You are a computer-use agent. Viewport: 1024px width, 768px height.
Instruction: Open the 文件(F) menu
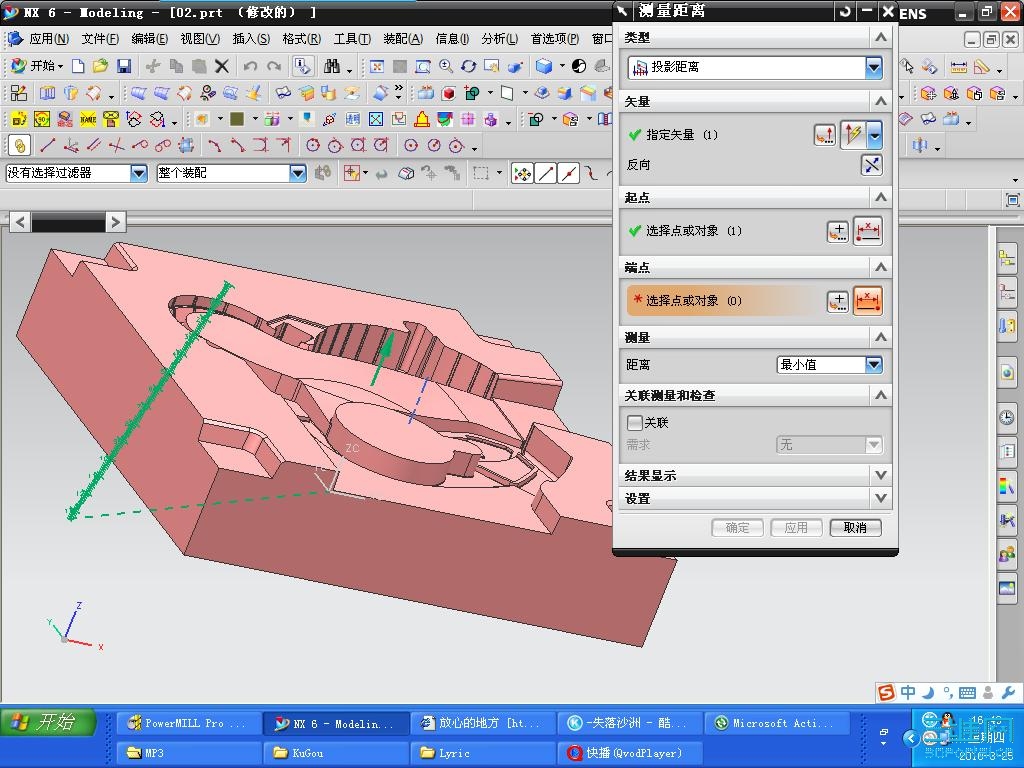tap(100, 39)
